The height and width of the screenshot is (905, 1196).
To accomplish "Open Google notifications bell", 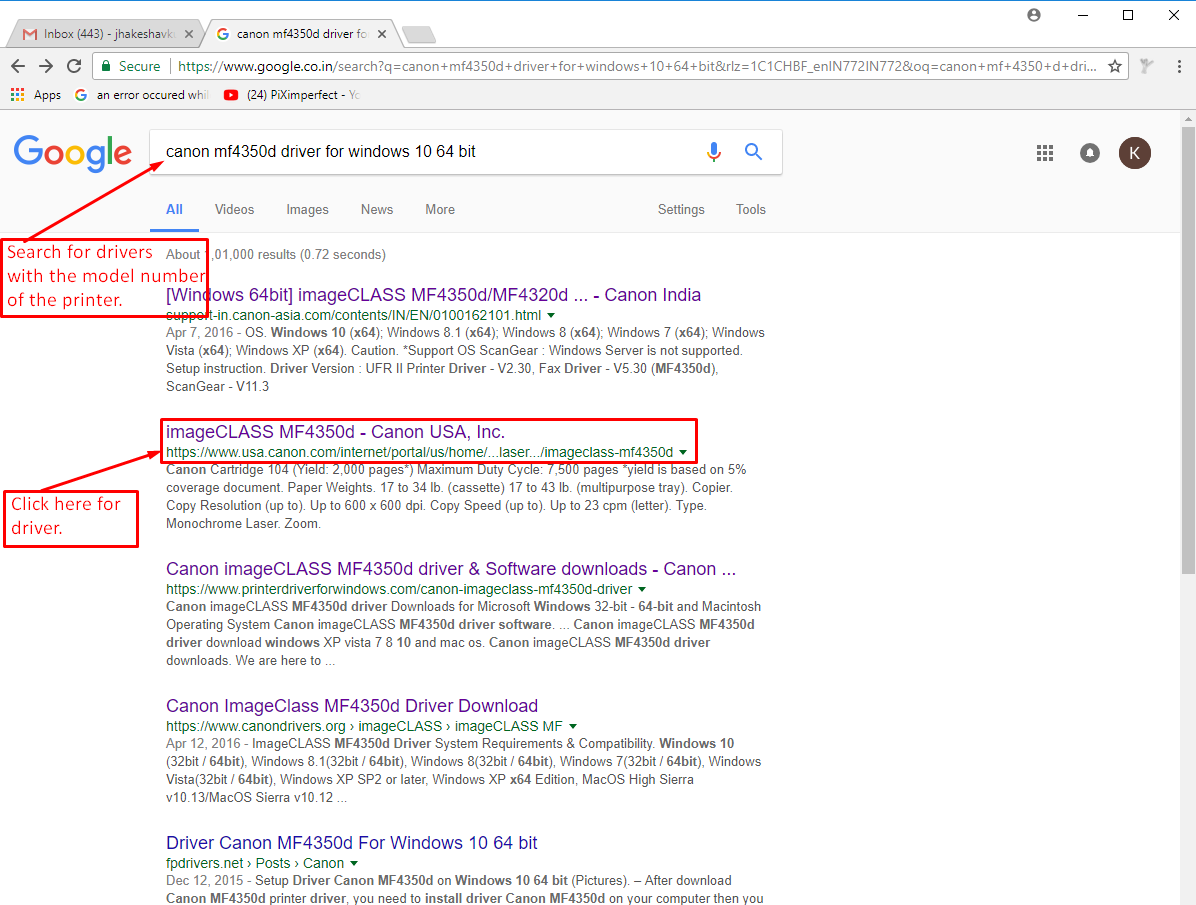I will coord(1090,153).
